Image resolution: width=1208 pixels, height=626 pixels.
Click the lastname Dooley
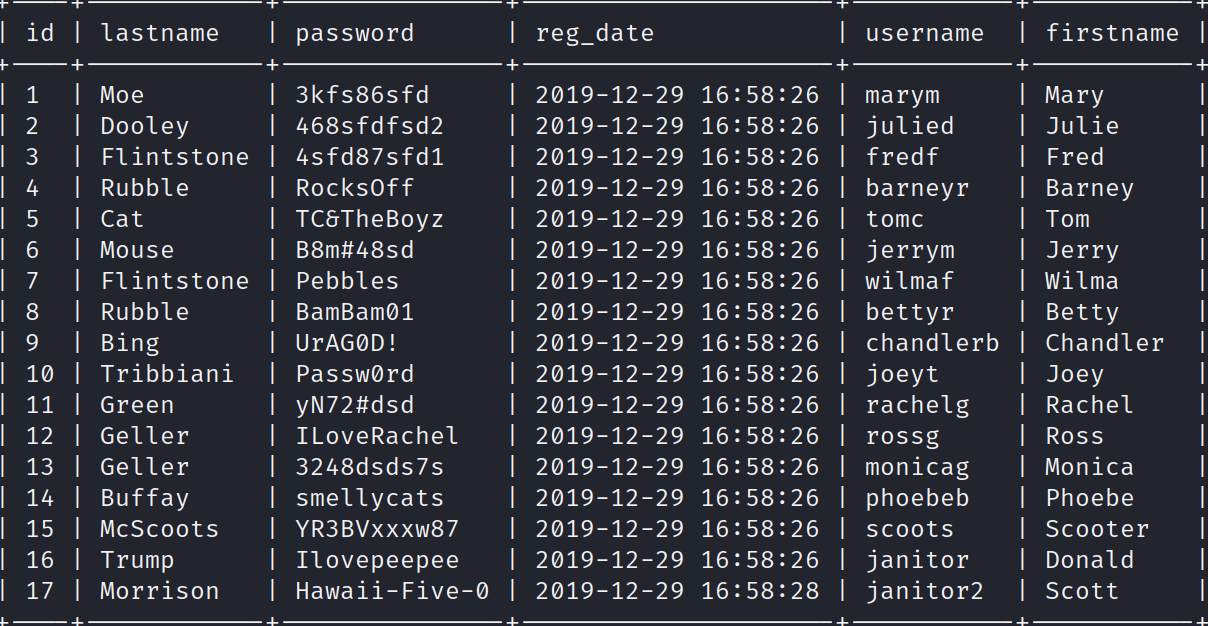tap(144, 126)
